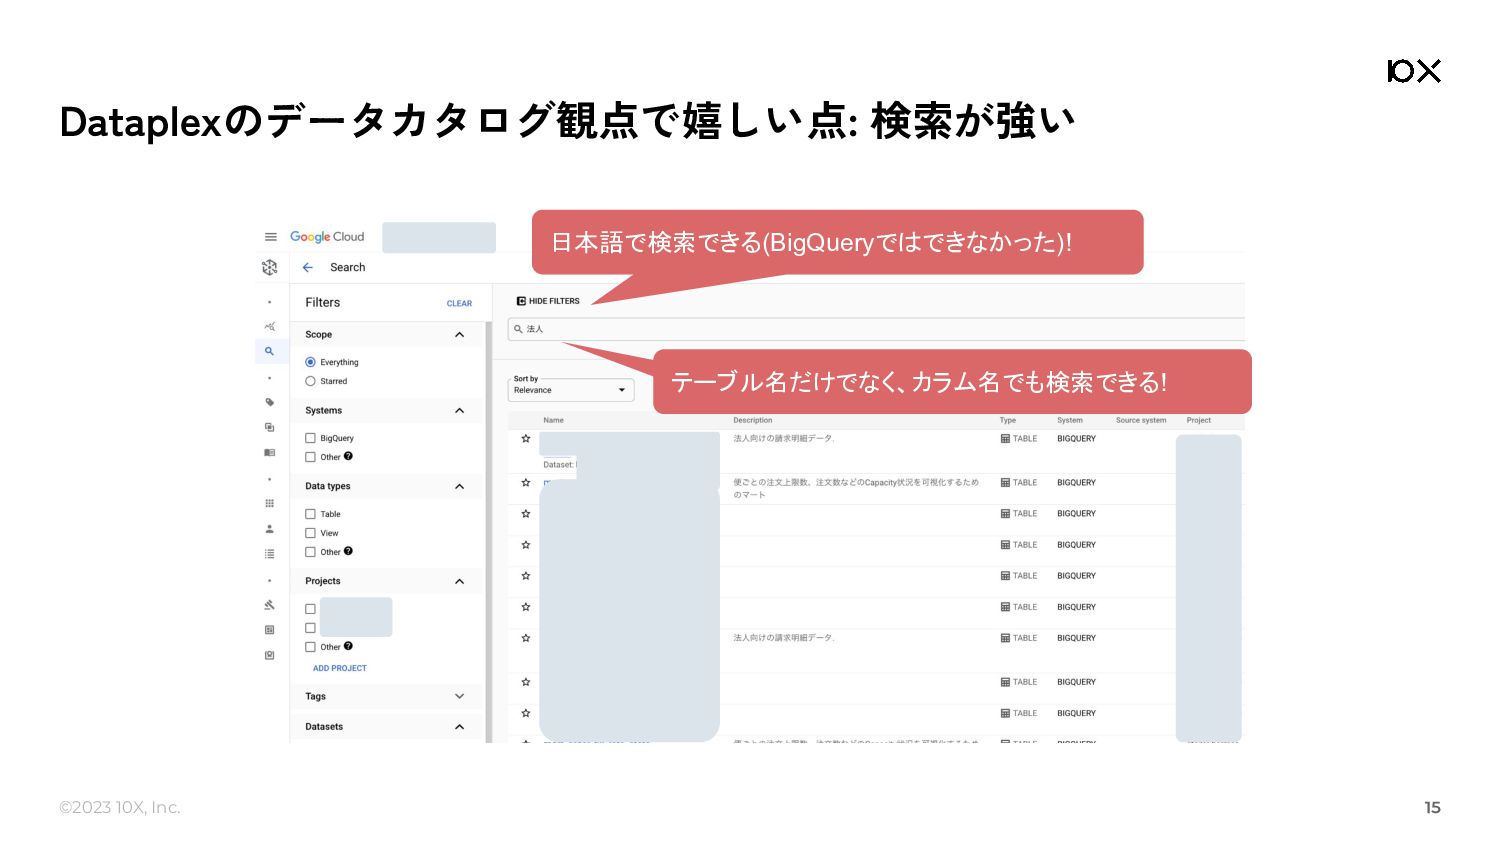The width and height of the screenshot is (1500, 844).
Task: Select the Starred scope radio button
Action: point(310,381)
